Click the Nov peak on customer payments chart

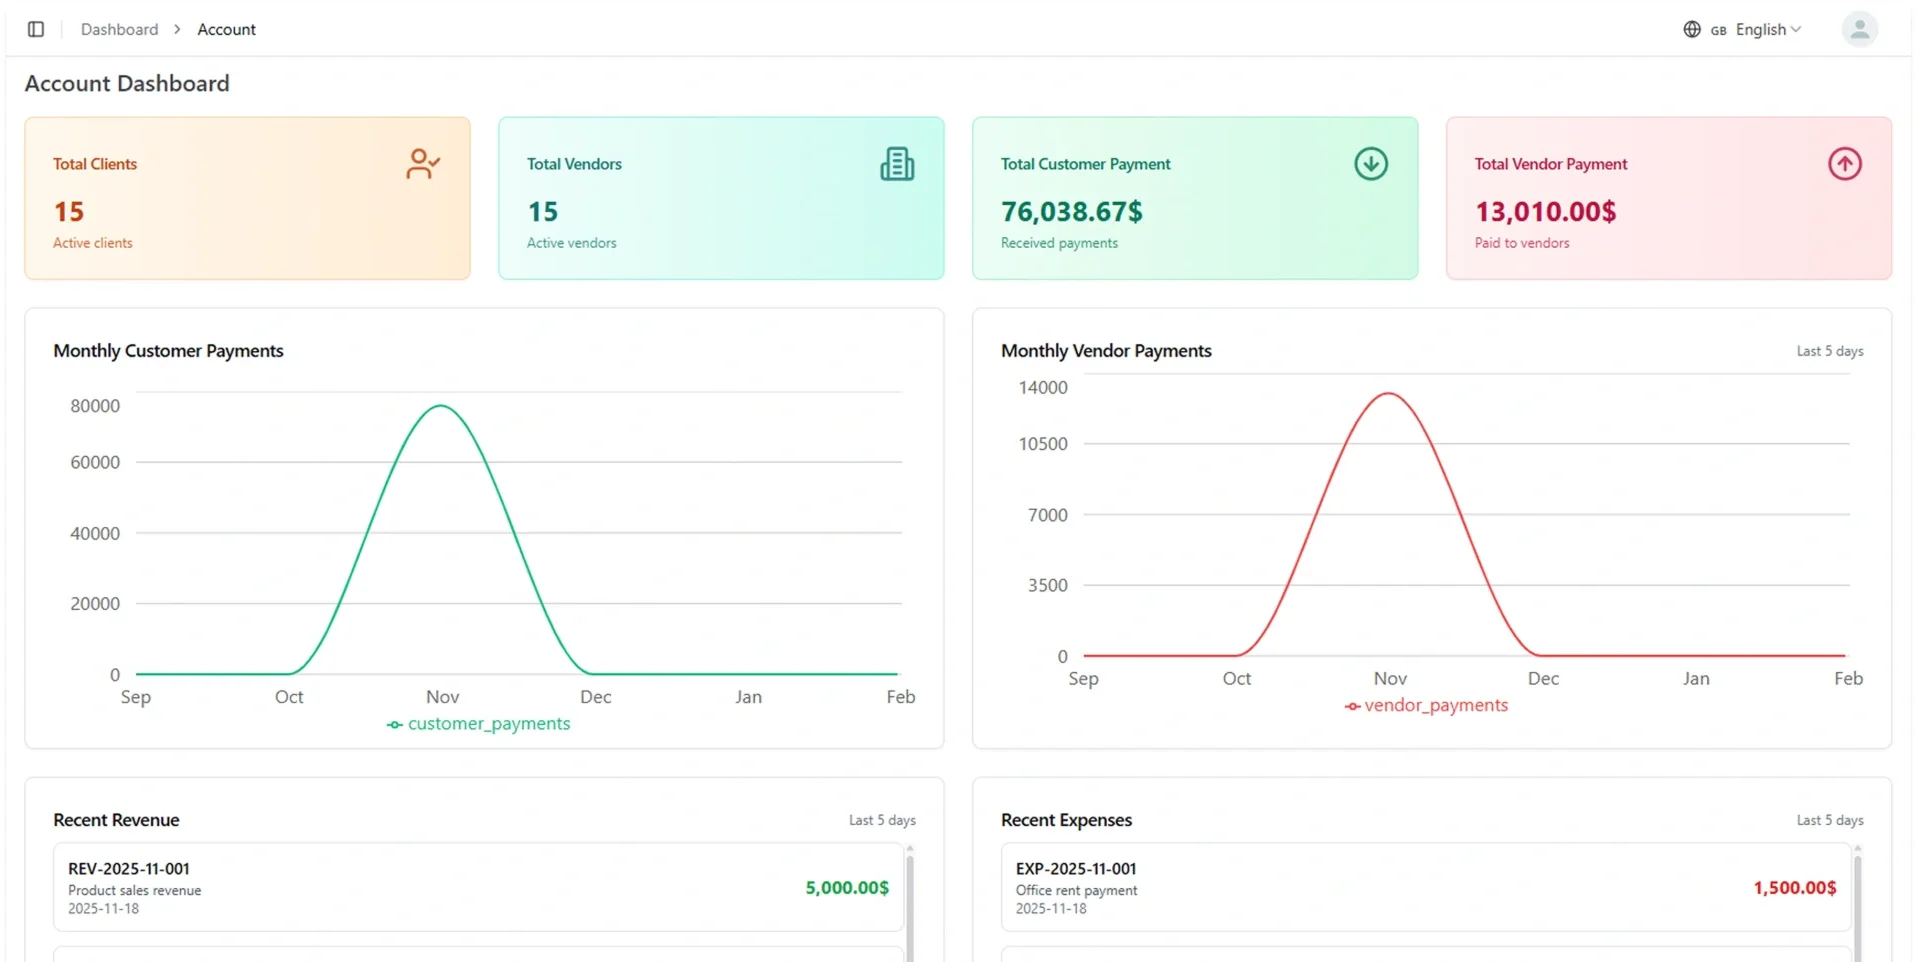click(441, 406)
